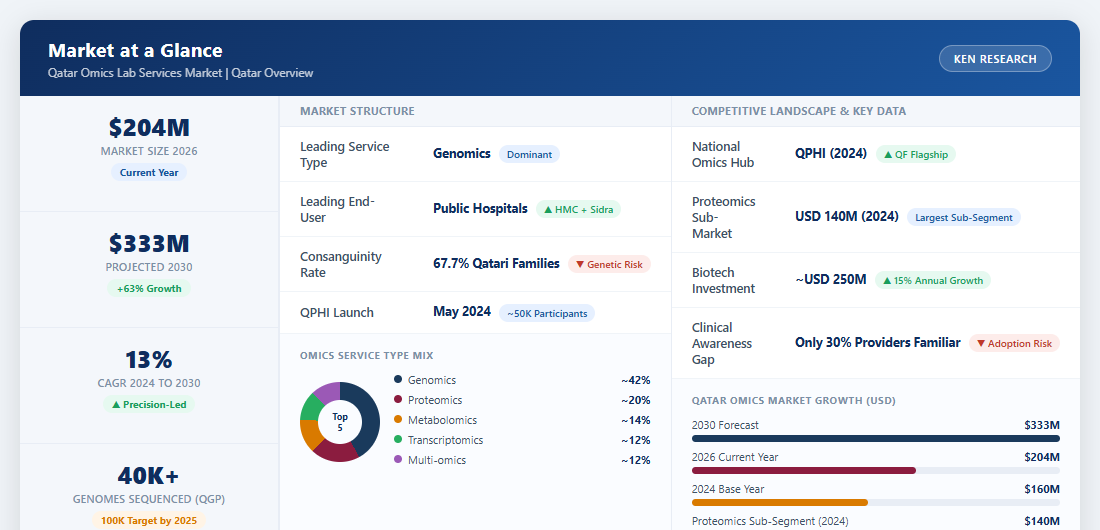The image size is (1100, 530).
Task: Click the Leading Service Type label
Action: pos(344,154)
